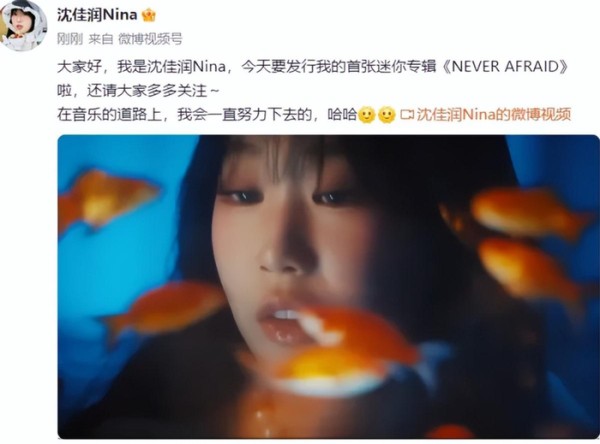
Task: Click the first line of the post text
Action: 313,67
